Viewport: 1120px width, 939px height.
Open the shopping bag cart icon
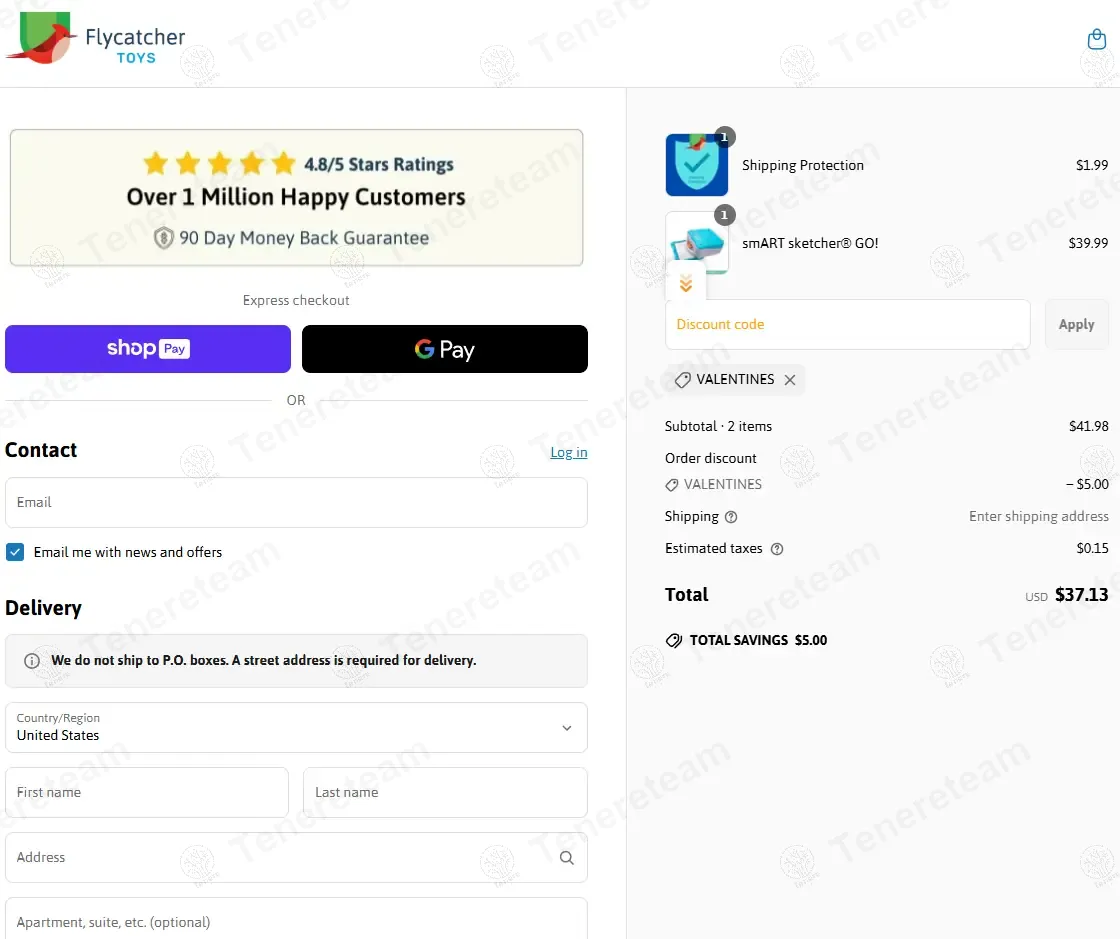tap(1096, 39)
